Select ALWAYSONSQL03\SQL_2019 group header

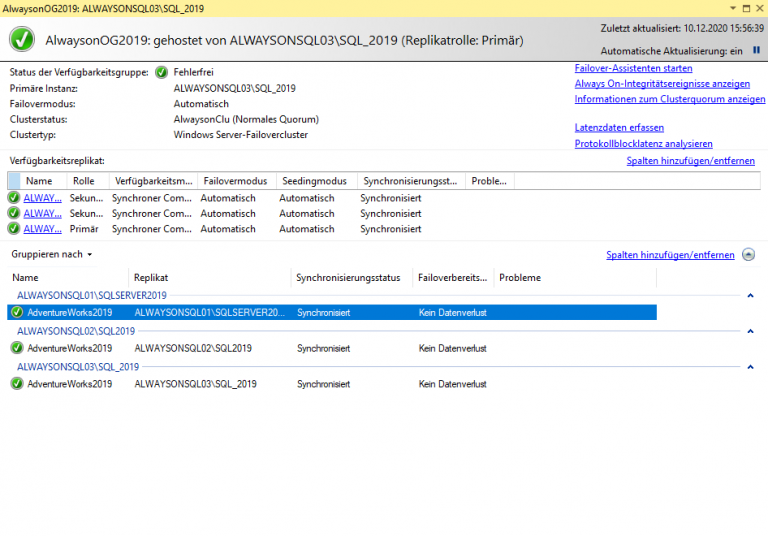(78, 367)
